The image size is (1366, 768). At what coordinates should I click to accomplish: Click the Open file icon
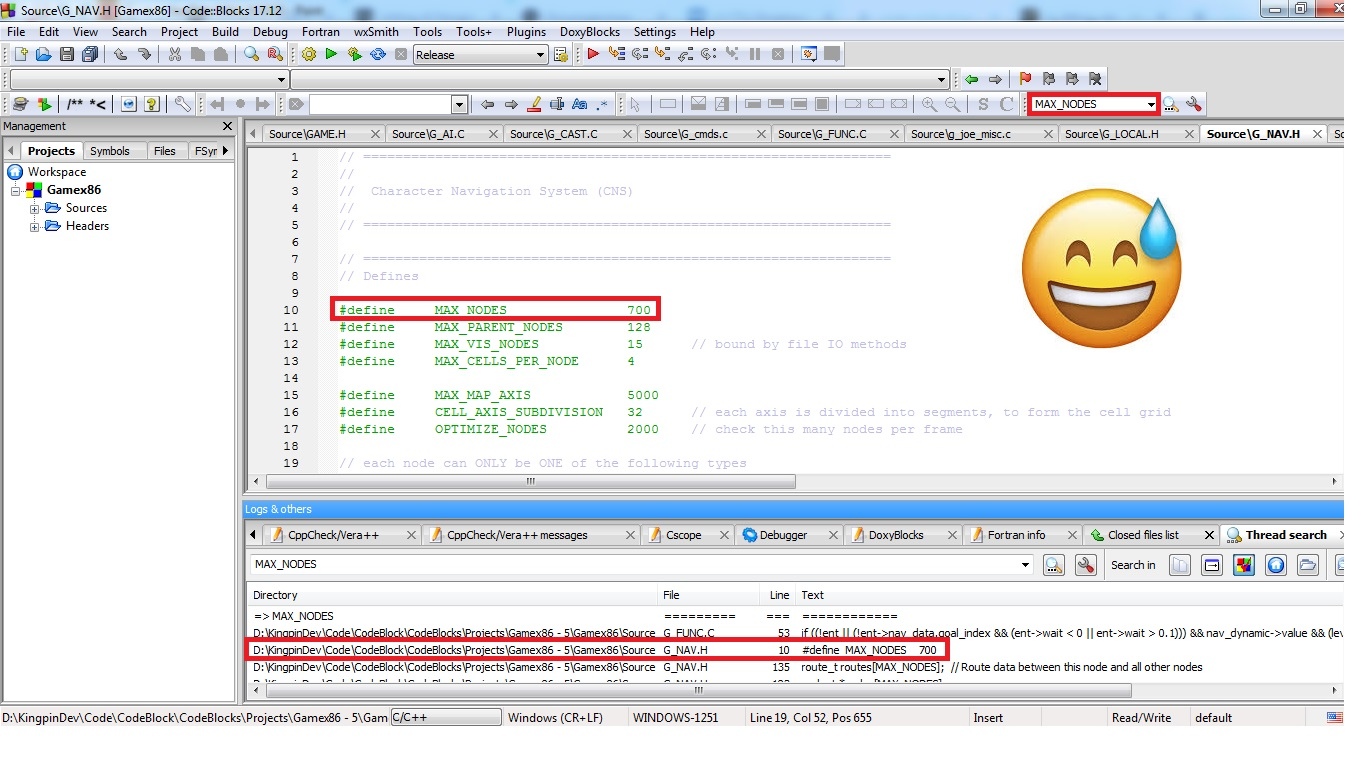click(x=43, y=54)
